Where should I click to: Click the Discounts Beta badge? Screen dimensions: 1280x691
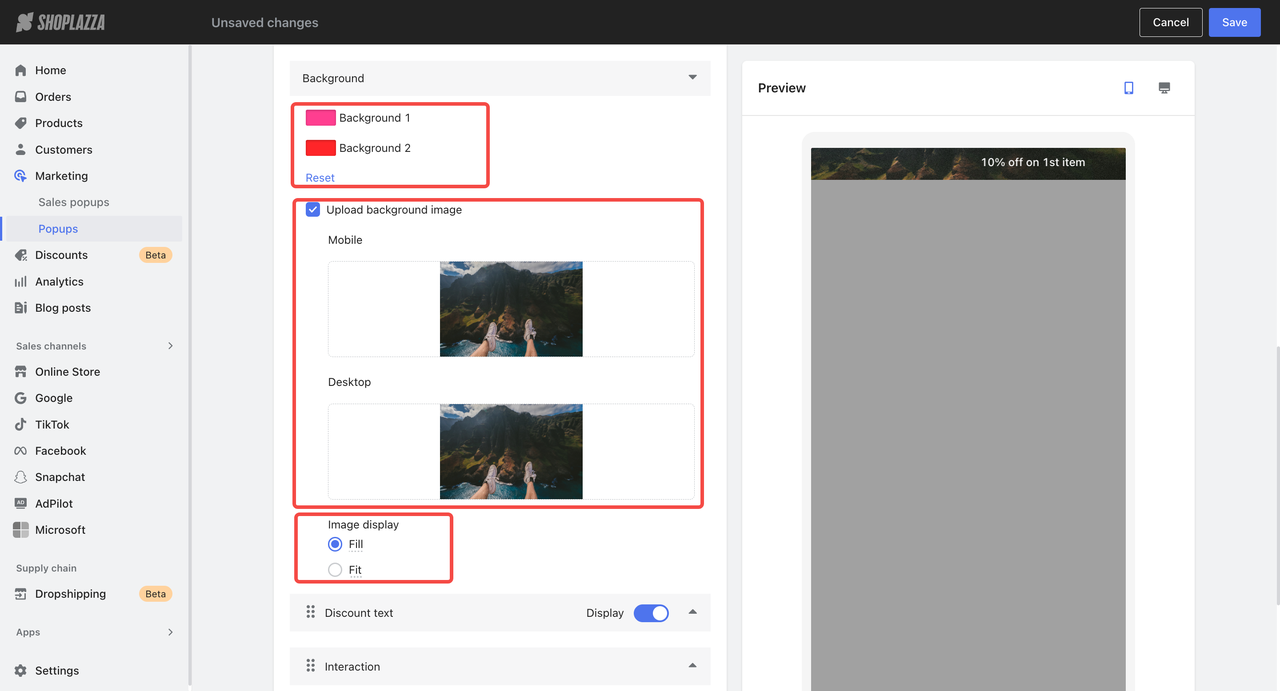(x=156, y=255)
